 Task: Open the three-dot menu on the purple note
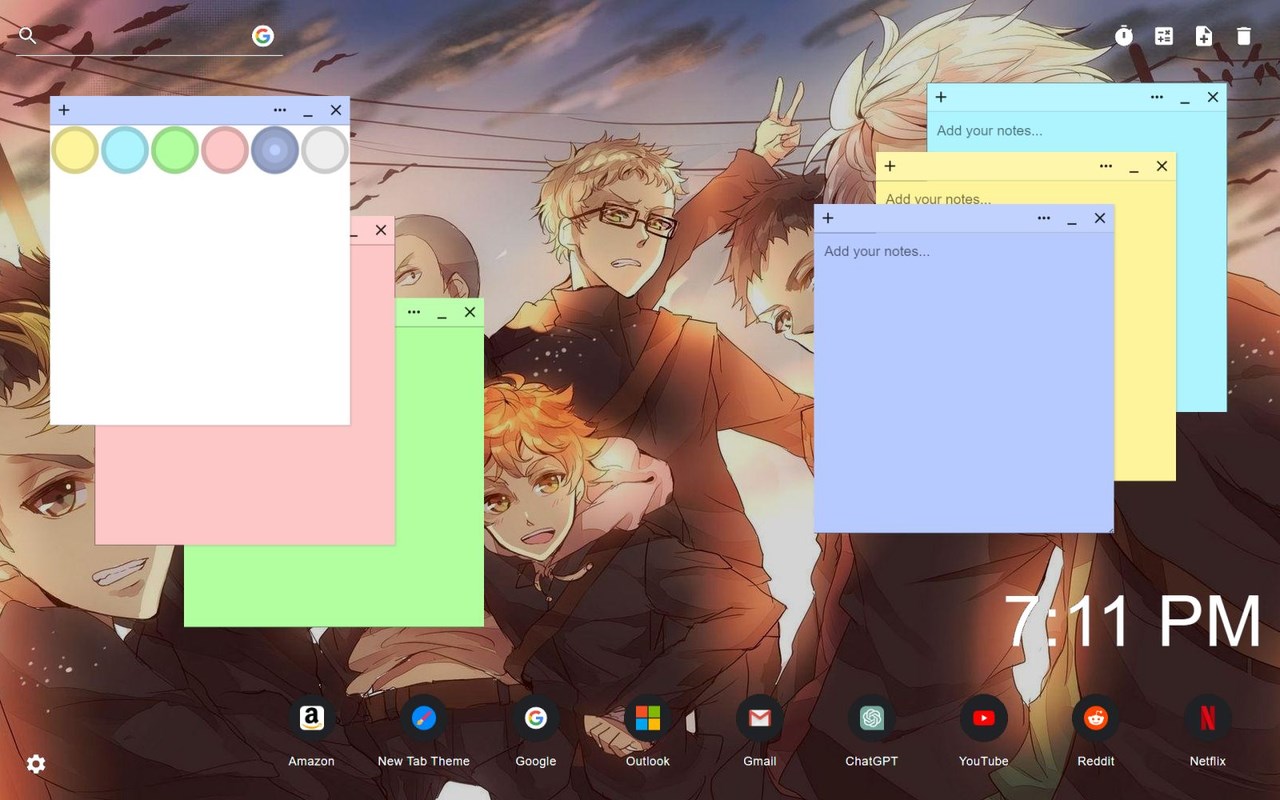[1044, 218]
